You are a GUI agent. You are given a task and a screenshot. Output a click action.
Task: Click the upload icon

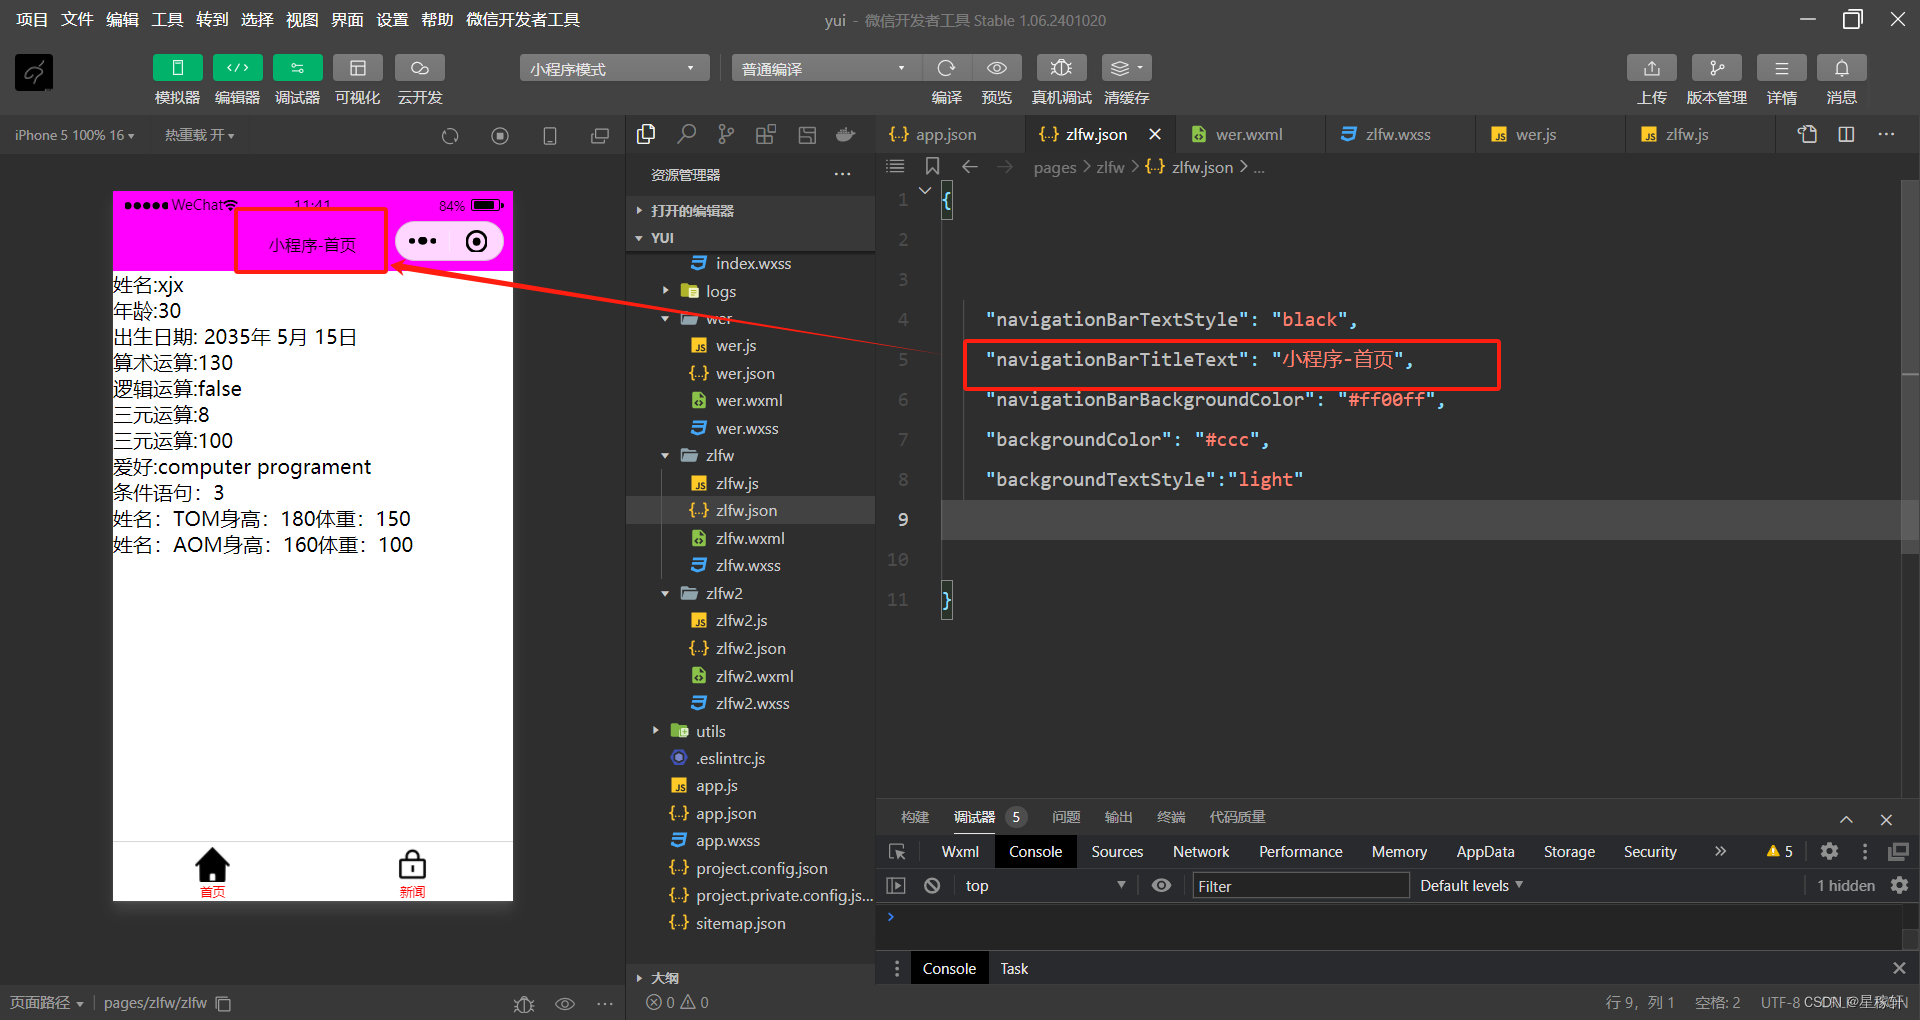click(1652, 68)
